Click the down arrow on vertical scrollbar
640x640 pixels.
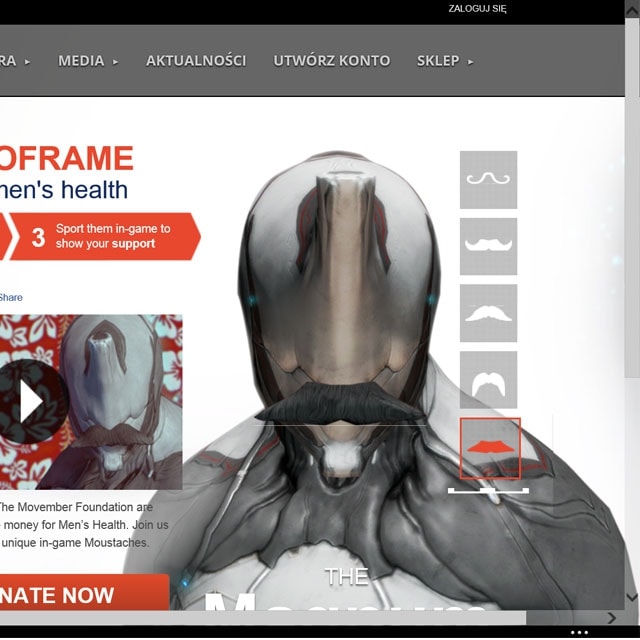pyautogui.click(x=632, y=599)
